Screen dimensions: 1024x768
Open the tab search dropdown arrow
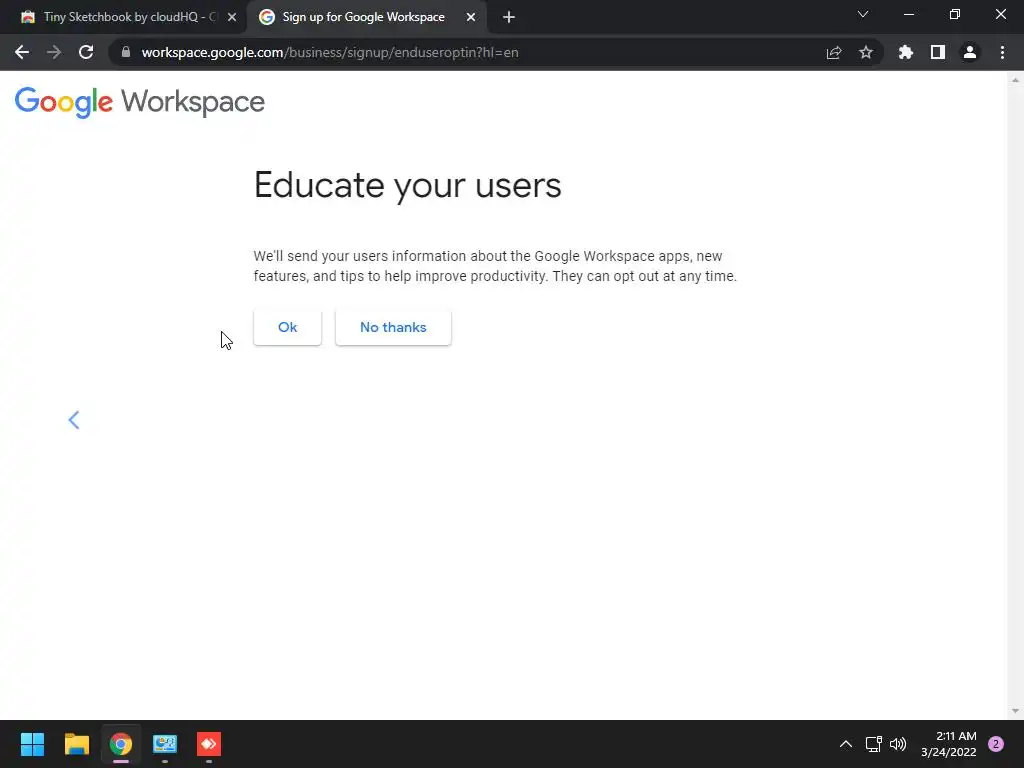863,14
